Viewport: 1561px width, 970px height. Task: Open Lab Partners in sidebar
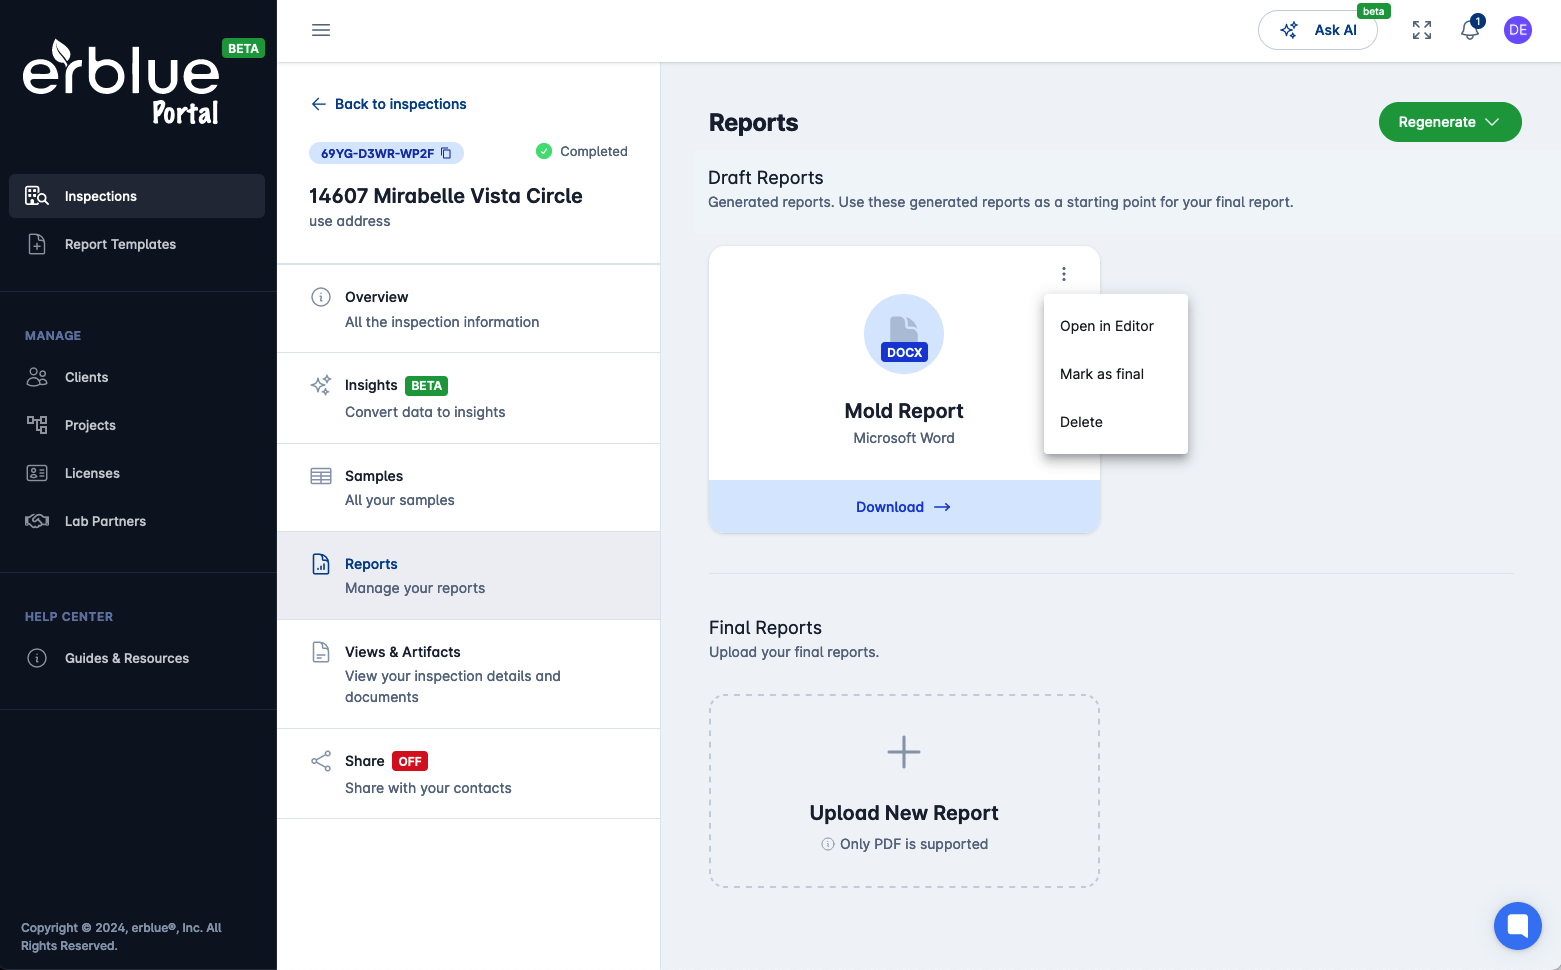pos(137,521)
